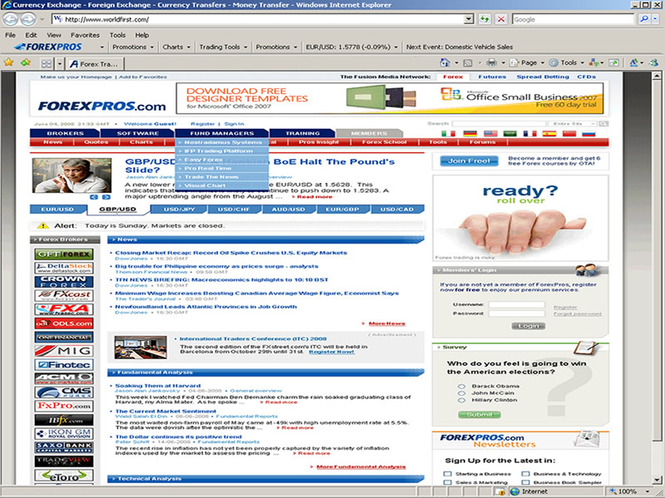Open the address bar URL dropdown arrow

click(x=468, y=19)
